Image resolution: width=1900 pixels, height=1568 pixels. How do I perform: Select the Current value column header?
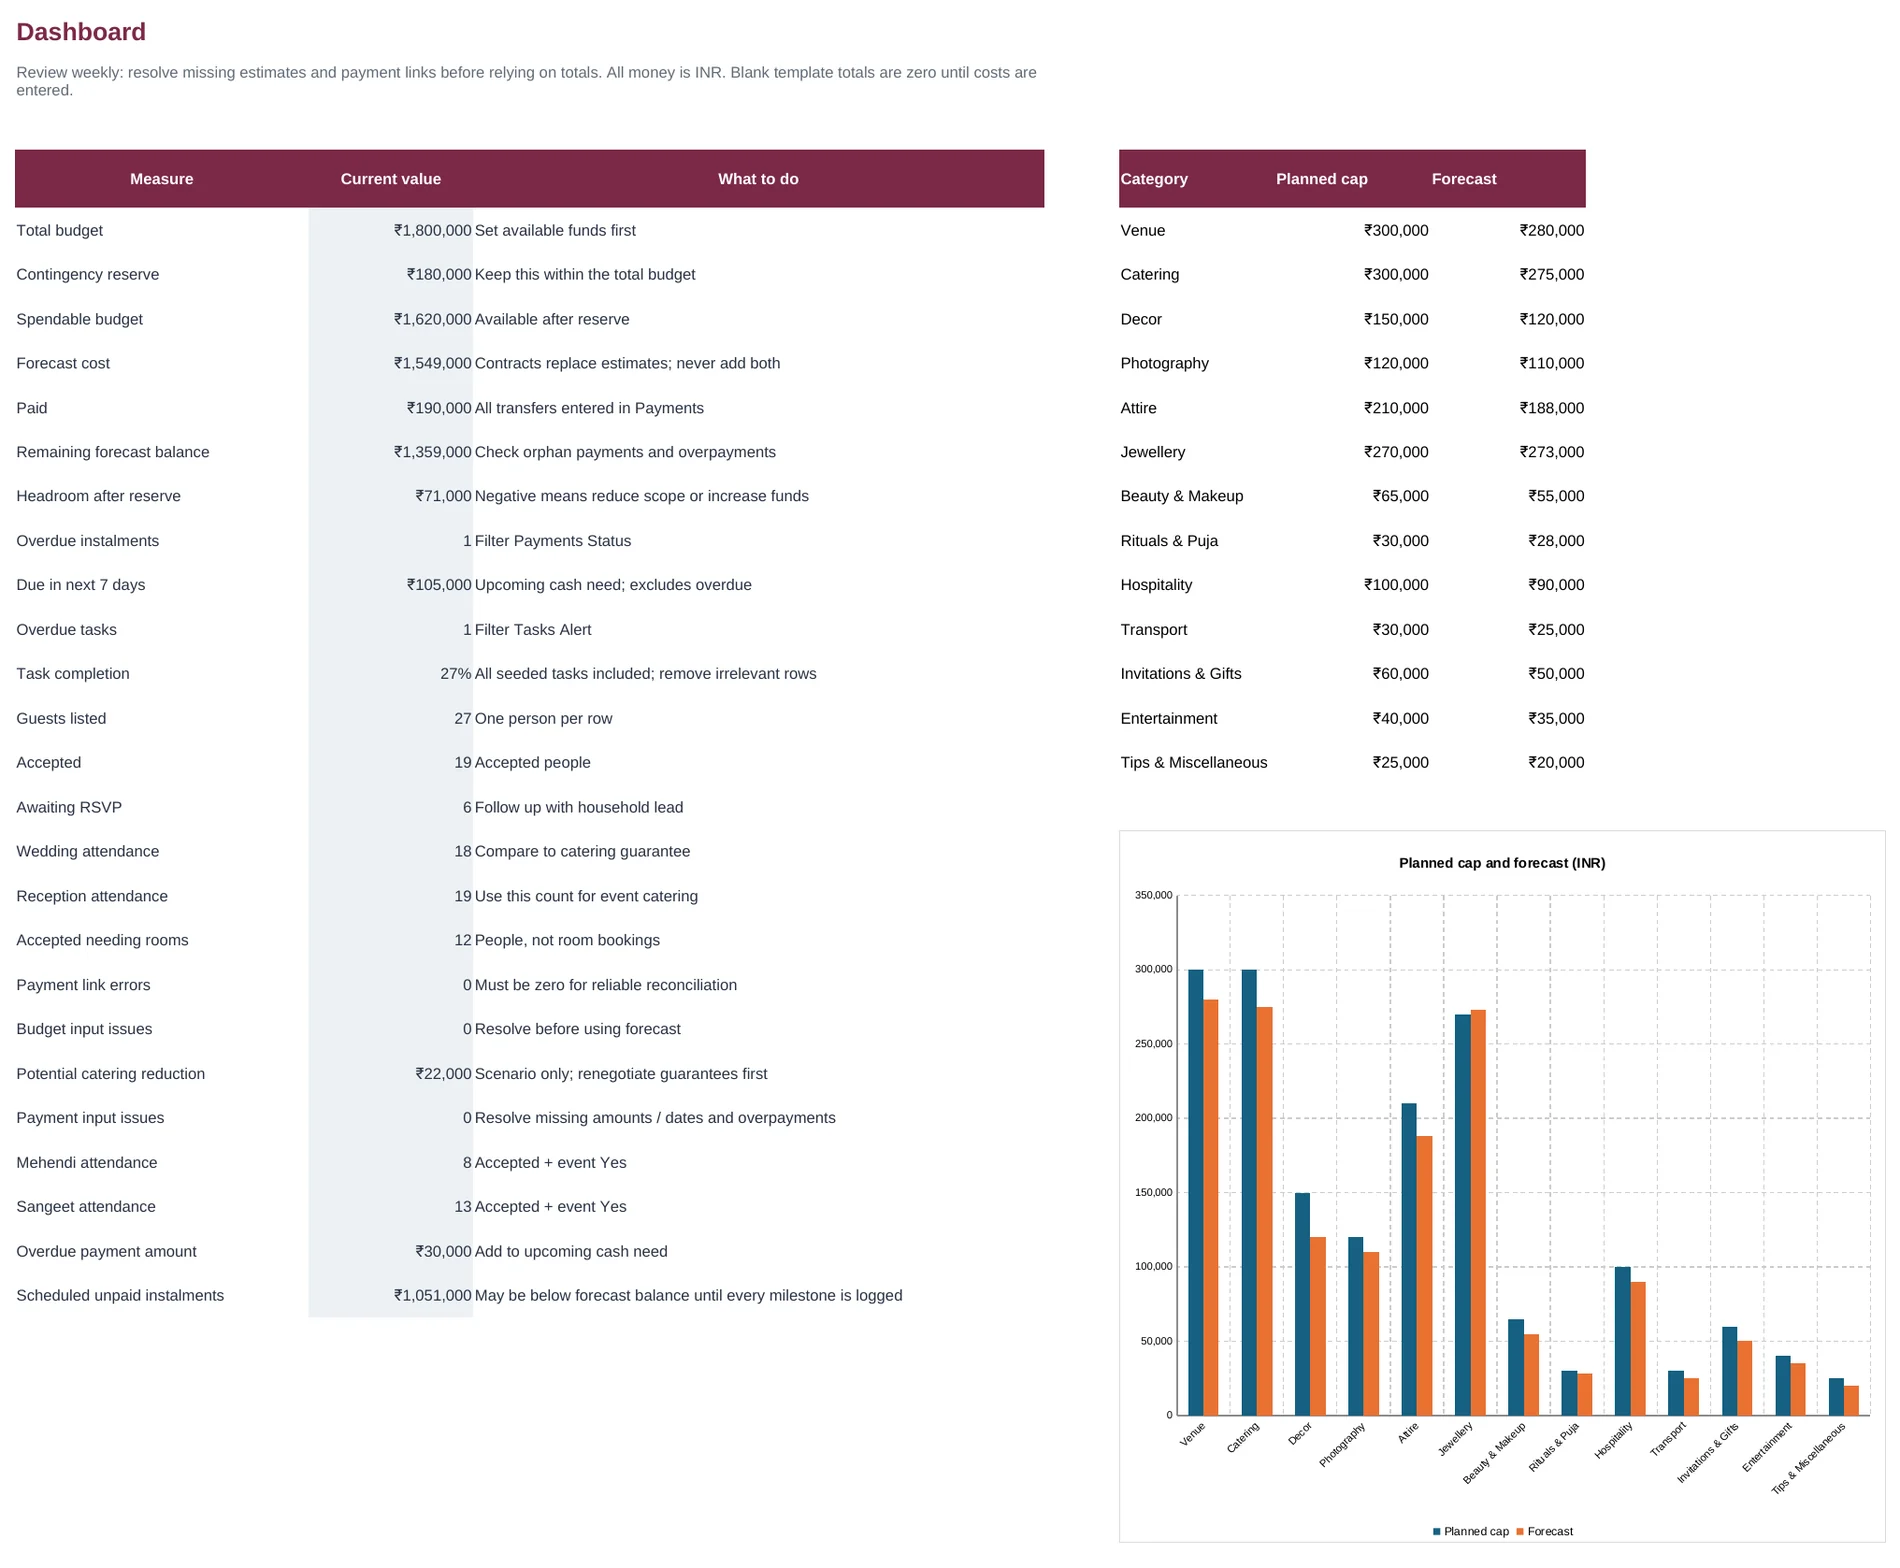pyautogui.click(x=391, y=179)
